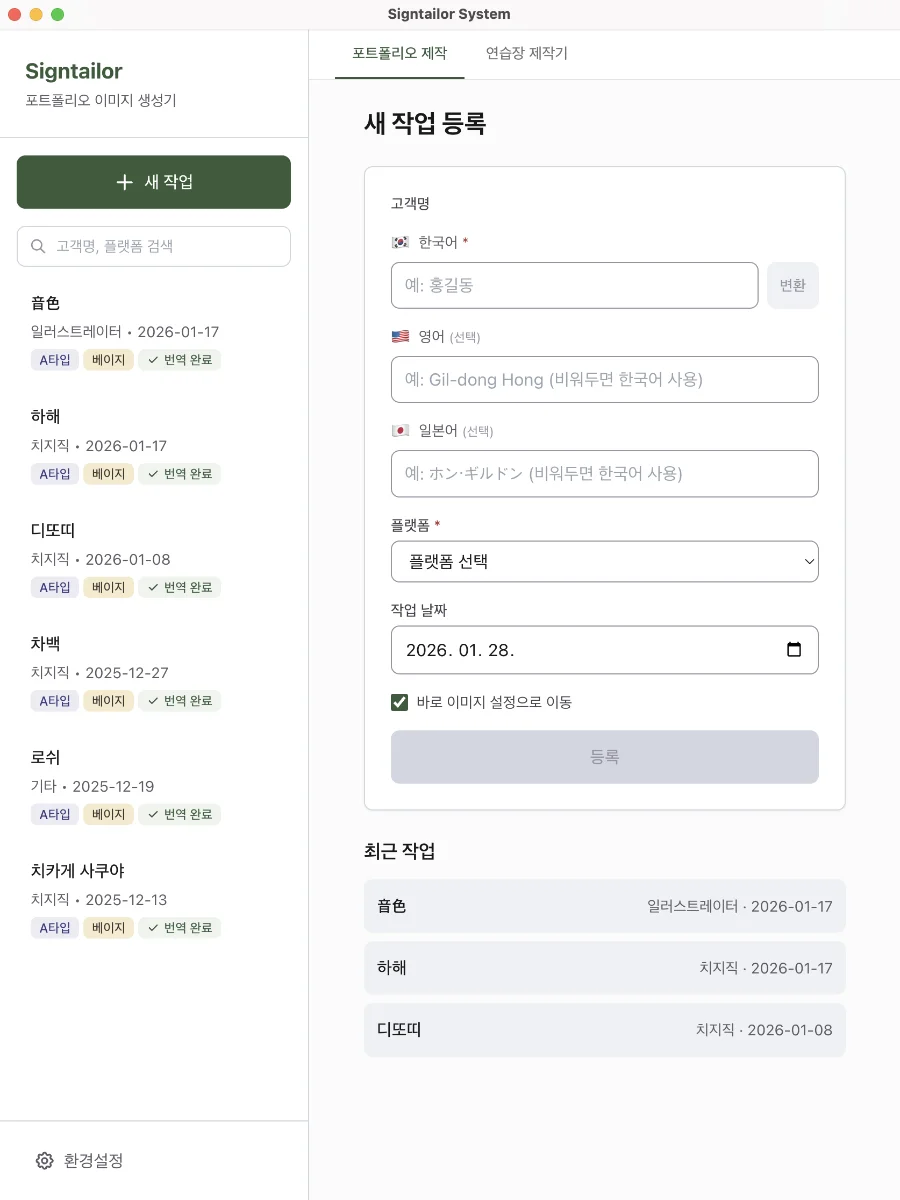Click the plus icon on 새 작업

click(124, 182)
